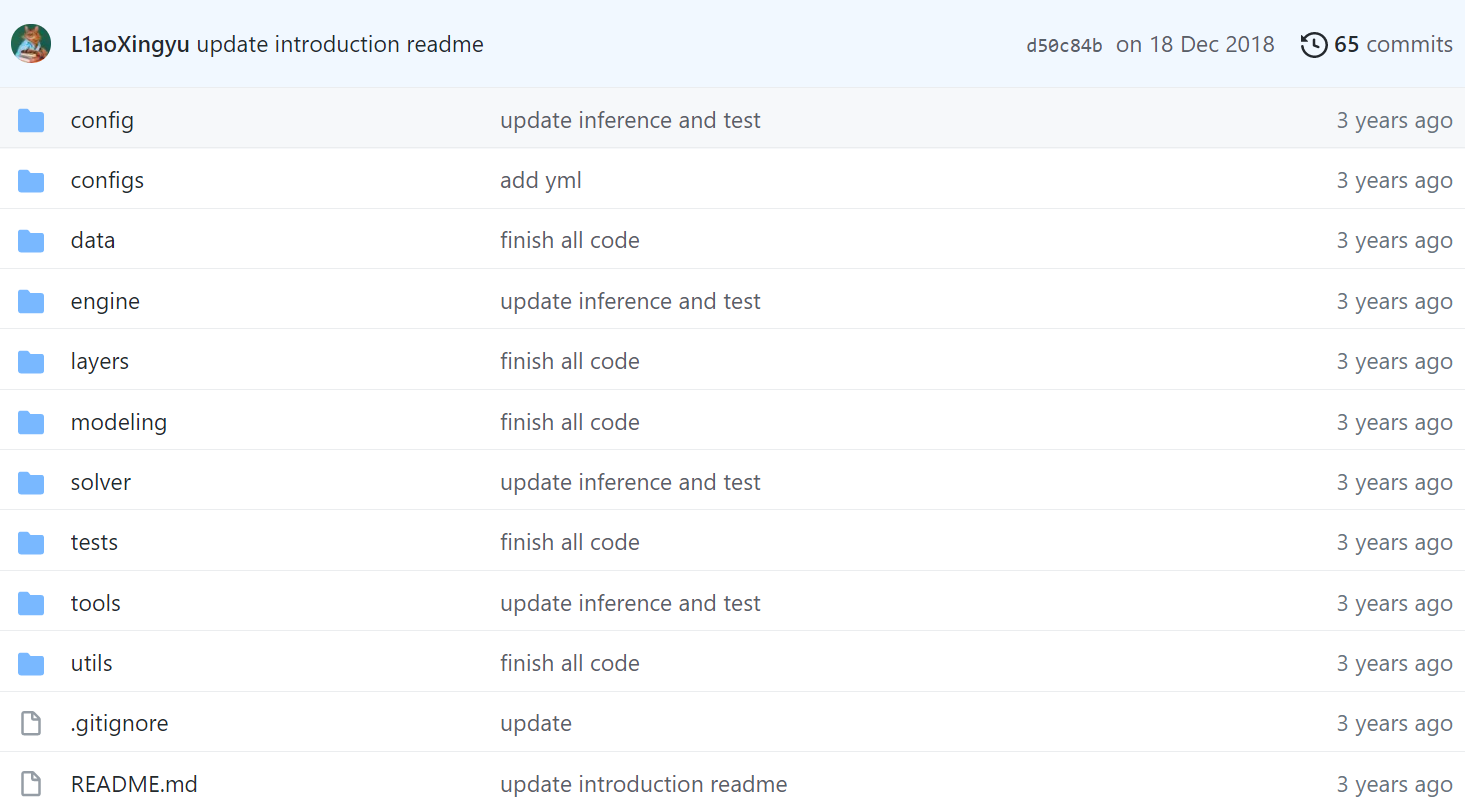Click the L1aoXingyu user avatar
Viewport: 1465px width, 810px height.
point(31,44)
